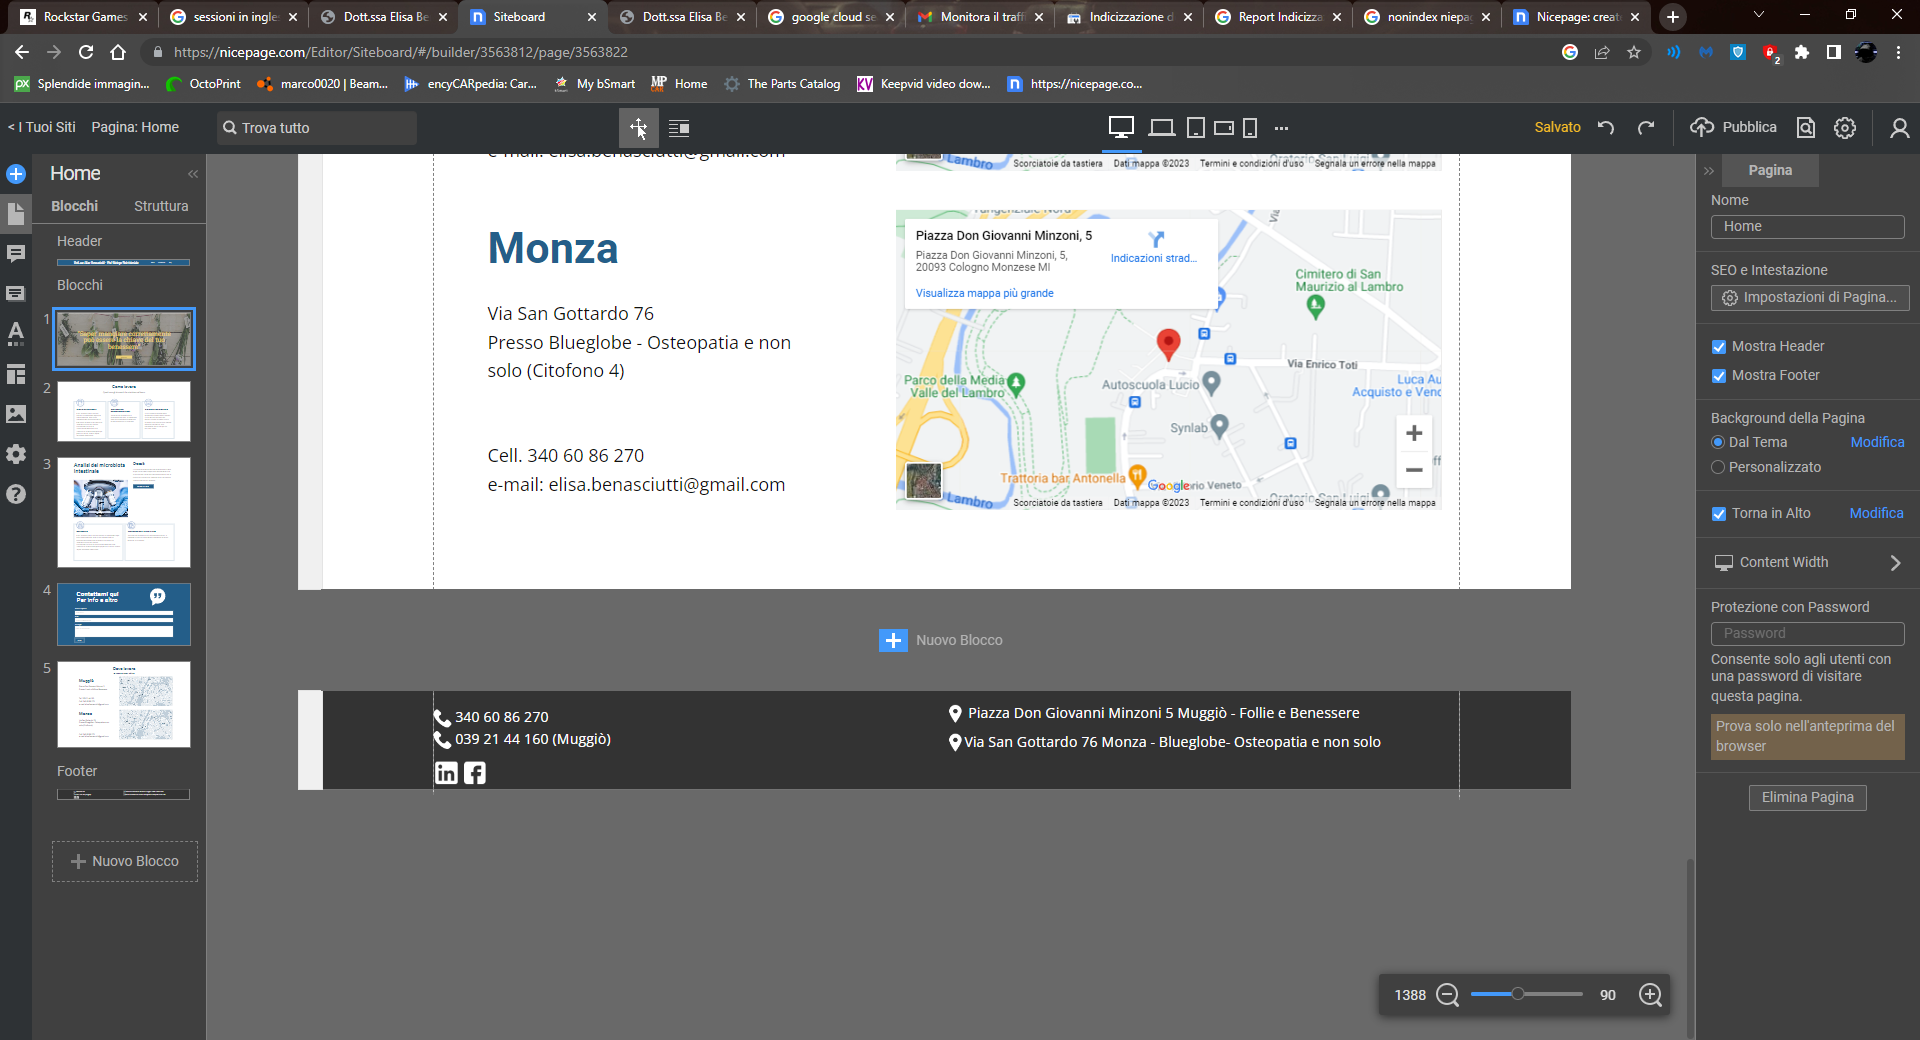Click the redo arrow

[1646, 127]
